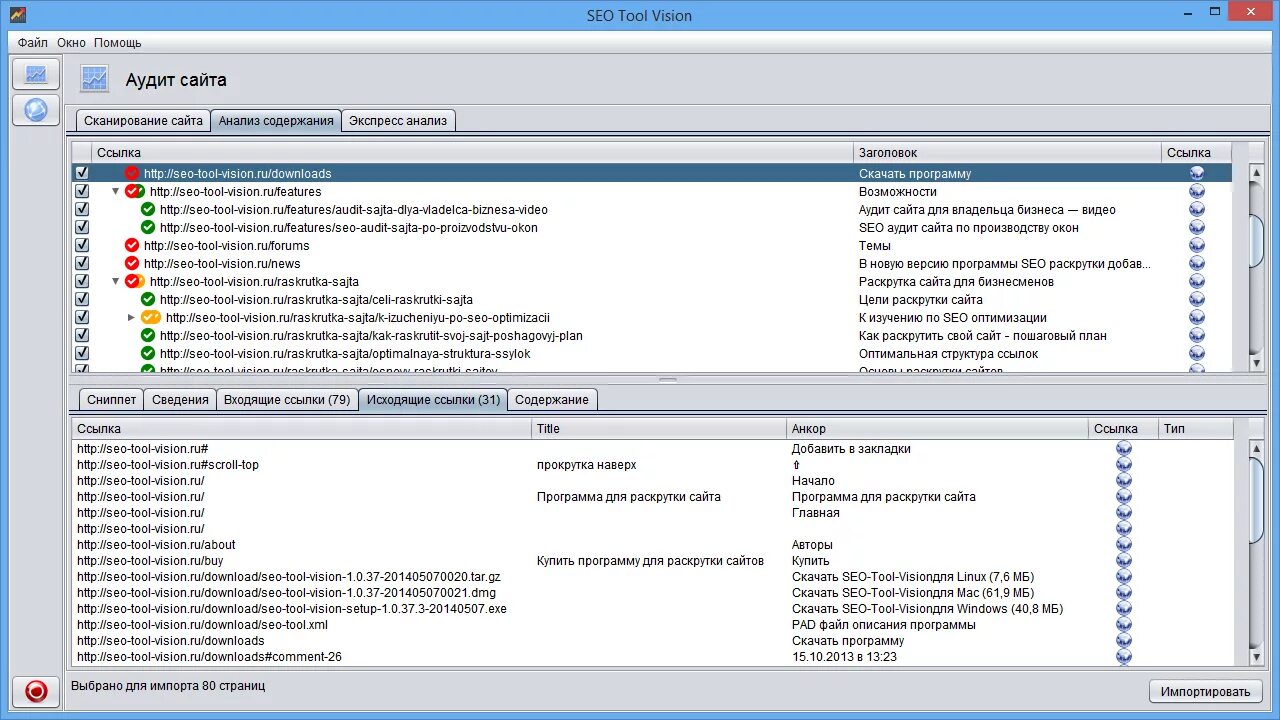Viewport: 1280px width, 720px height.
Task: Click the red record button at the bottom left
Action: (x=36, y=691)
